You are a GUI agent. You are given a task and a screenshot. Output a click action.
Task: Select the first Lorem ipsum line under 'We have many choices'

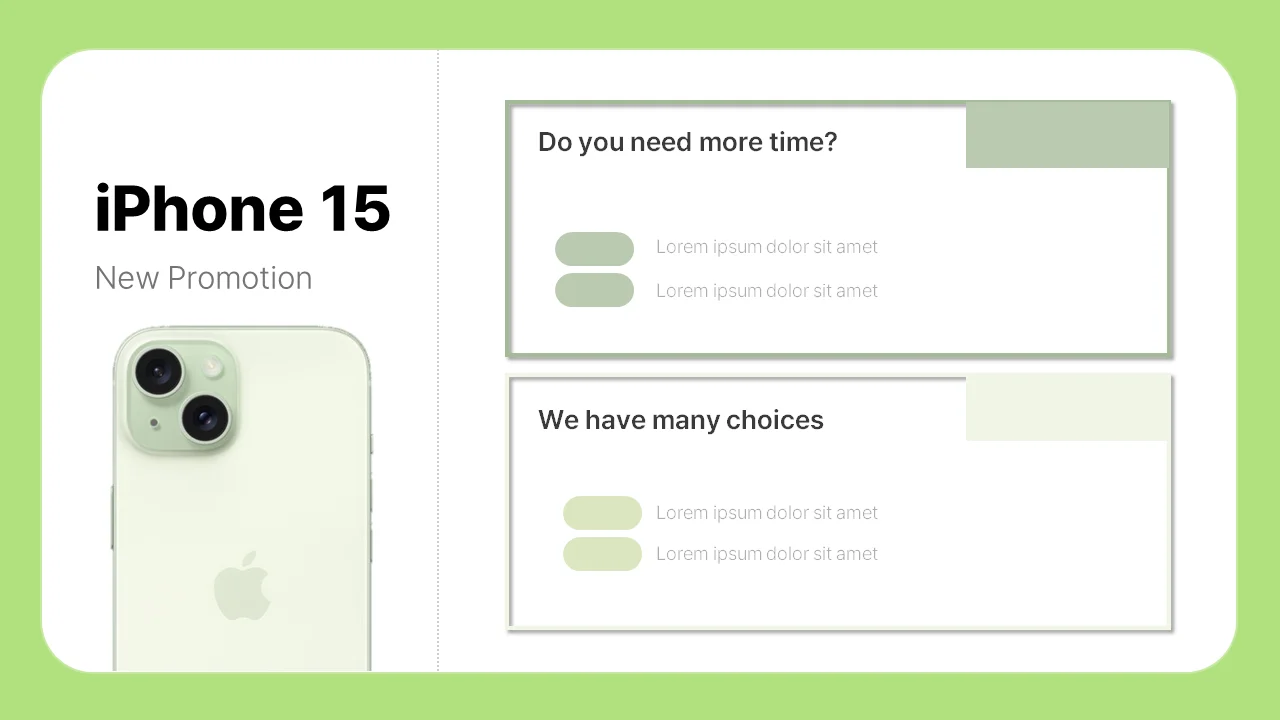pyautogui.click(x=767, y=513)
